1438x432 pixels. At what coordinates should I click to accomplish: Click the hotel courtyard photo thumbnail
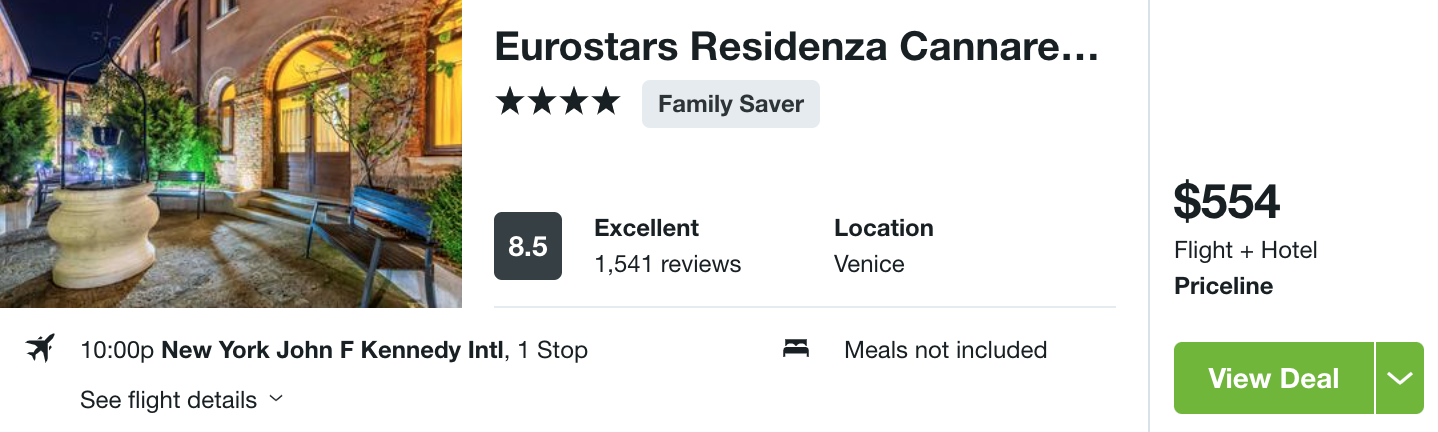[231, 154]
